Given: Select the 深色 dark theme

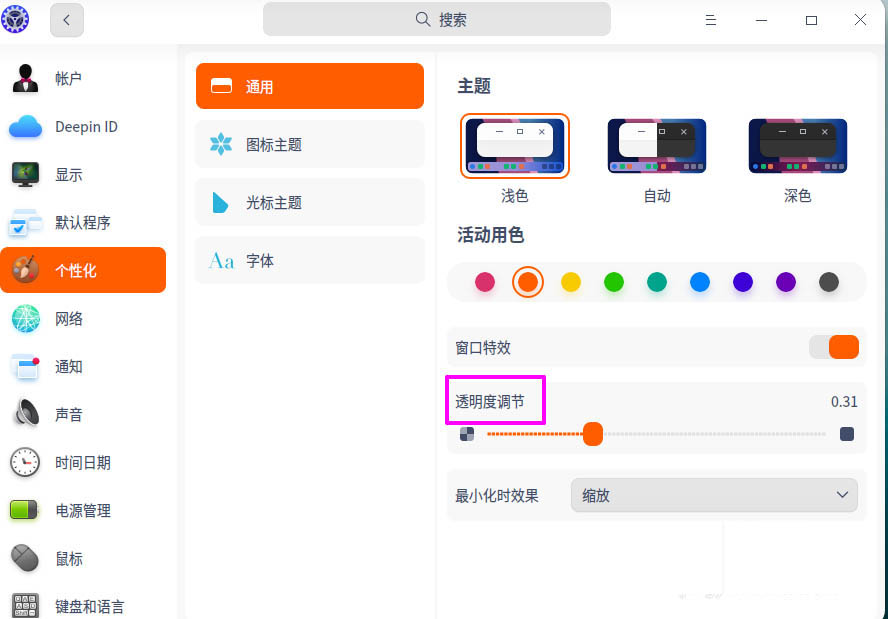Looking at the screenshot, I should [x=797, y=145].
